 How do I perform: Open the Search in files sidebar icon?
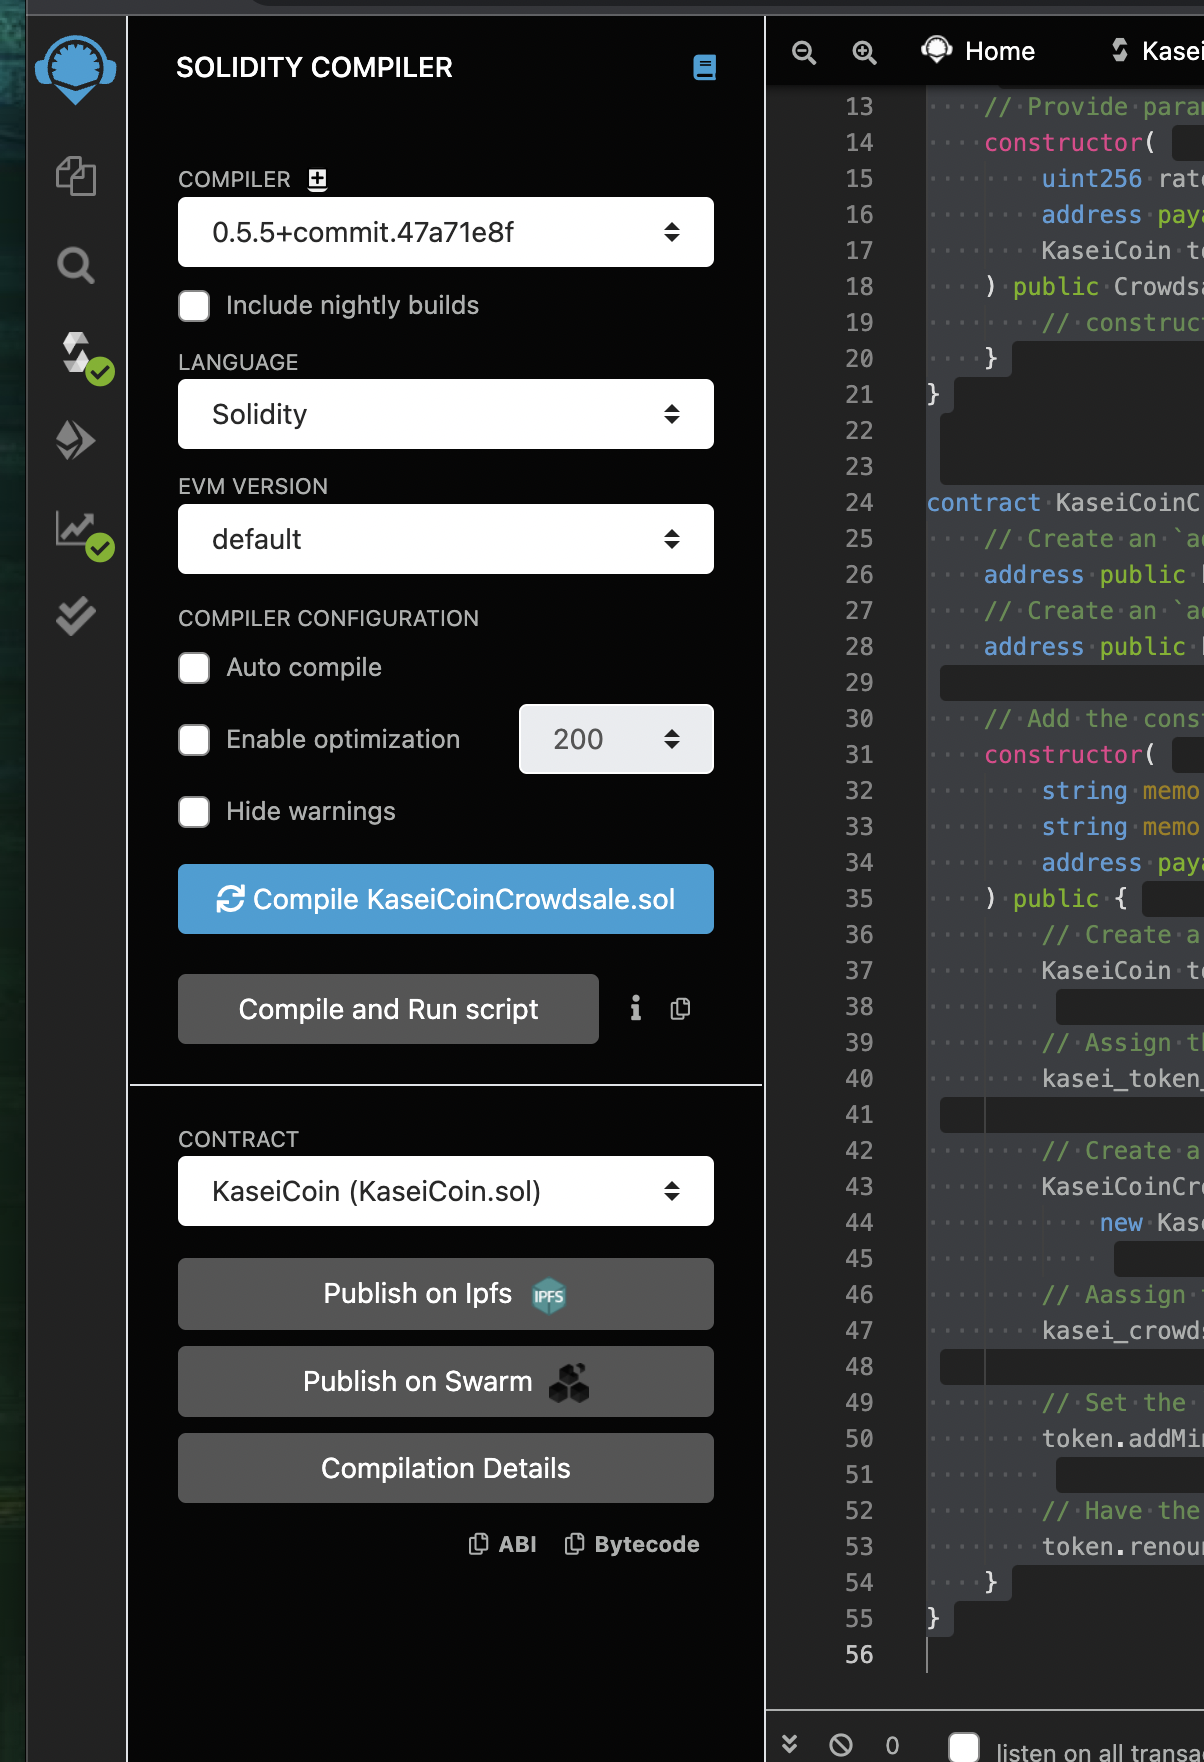76,265
